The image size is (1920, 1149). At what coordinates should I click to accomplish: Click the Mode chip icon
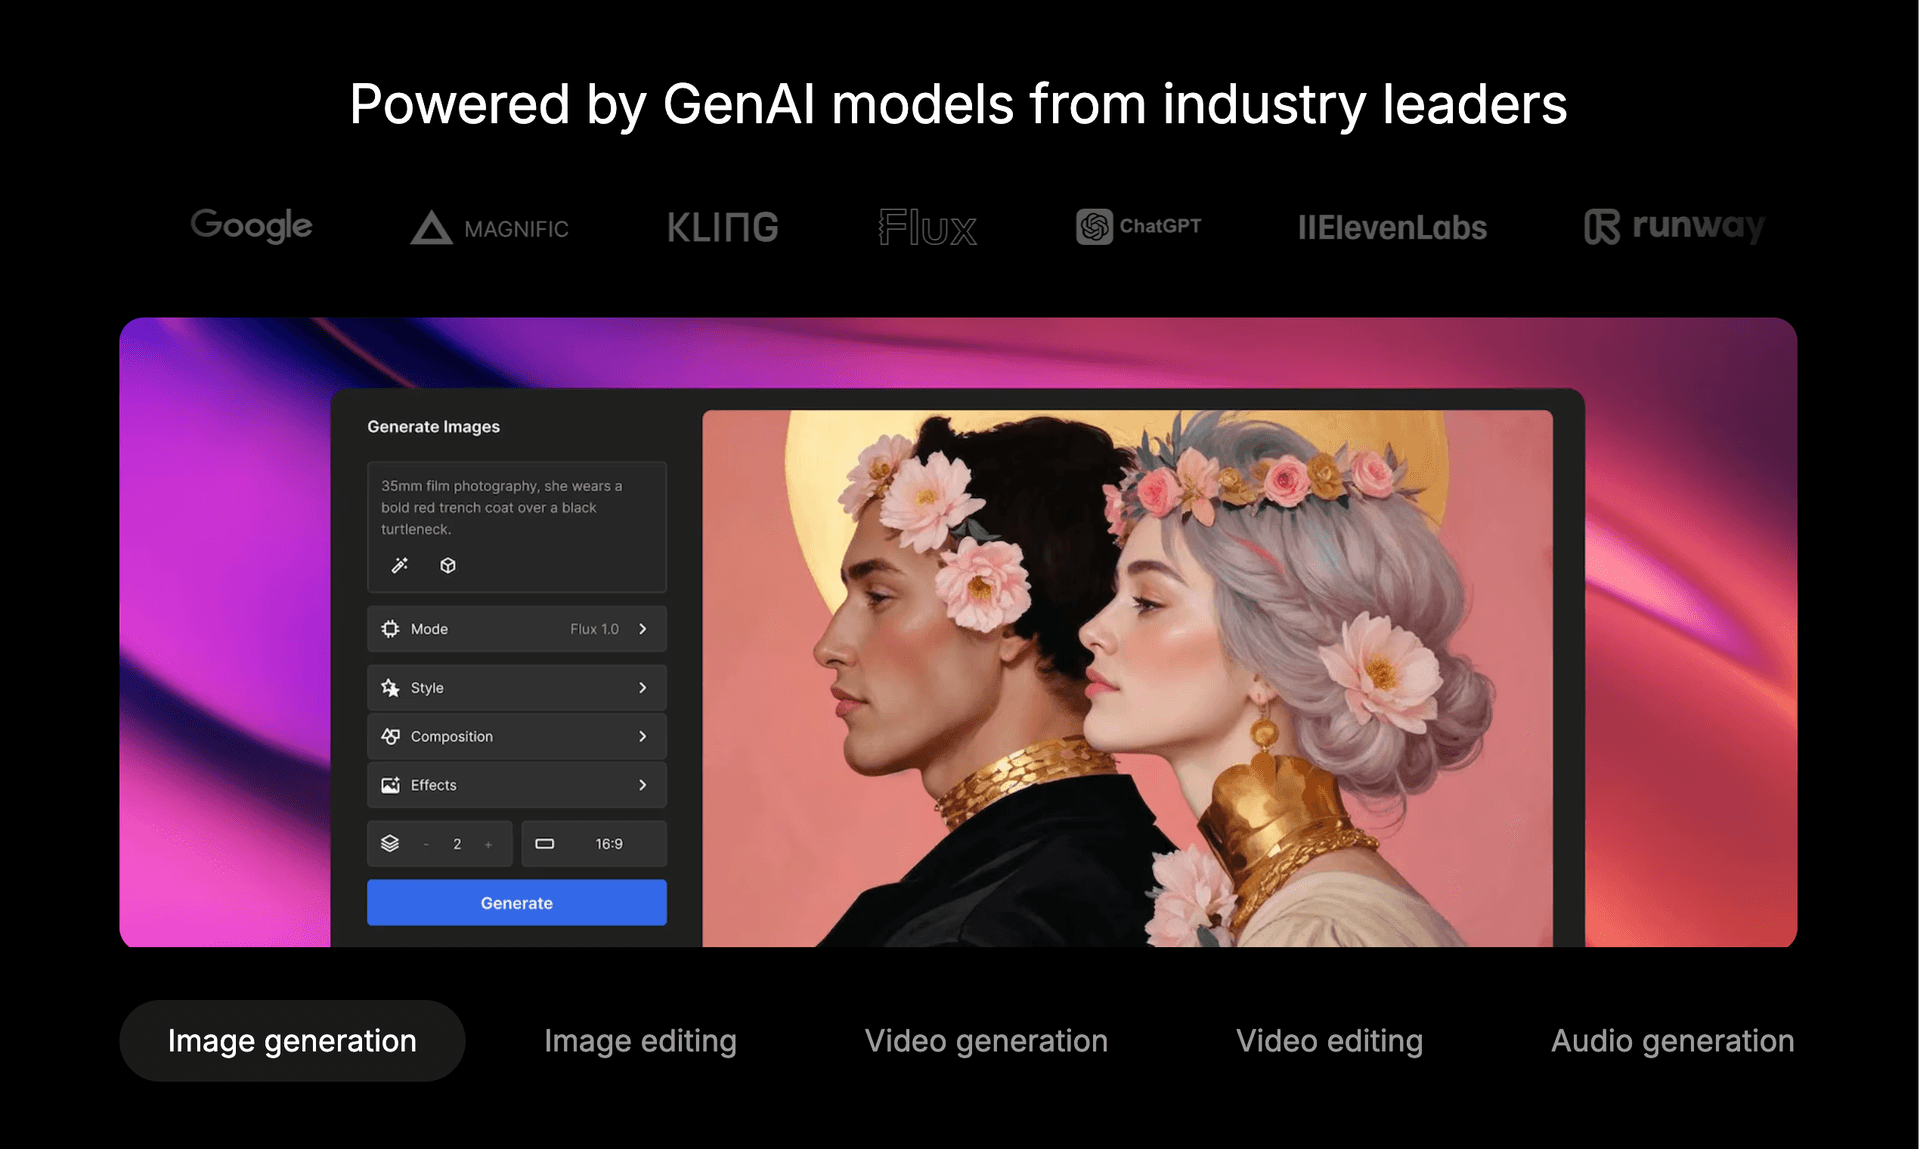tap(390, 629)
